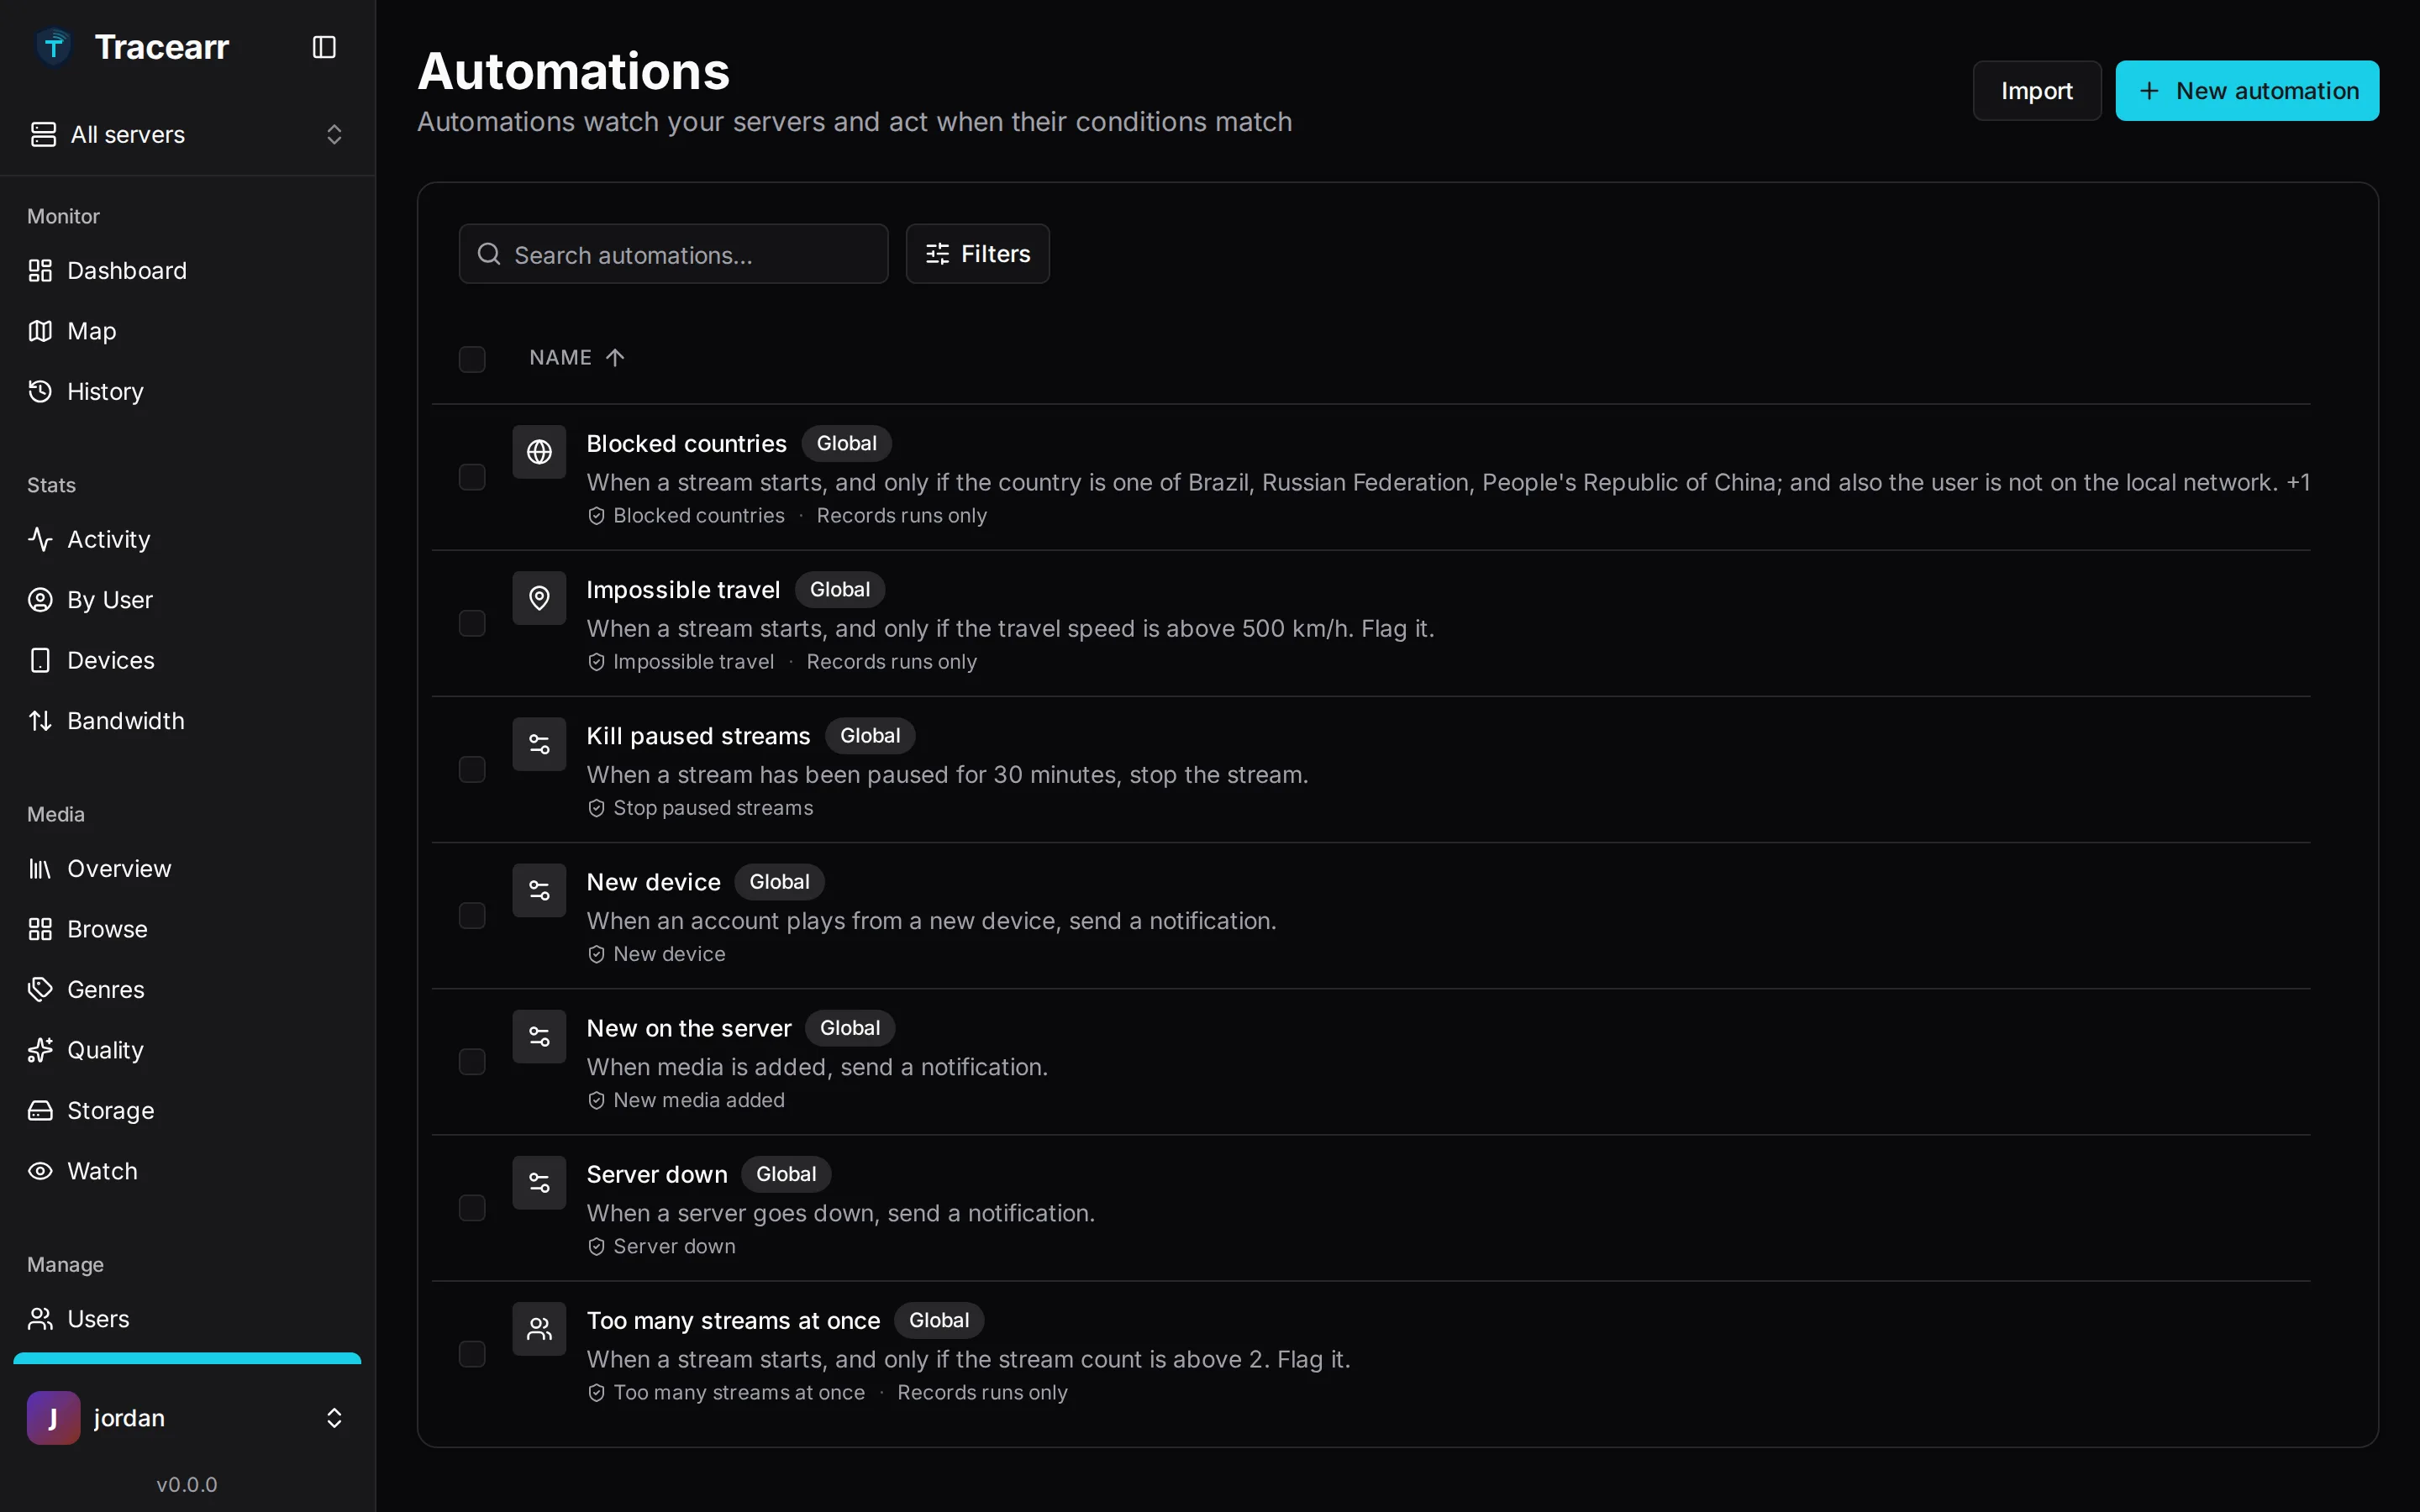
Task: Click the Global badge on Blocked countries
Action: pos(846,443)
